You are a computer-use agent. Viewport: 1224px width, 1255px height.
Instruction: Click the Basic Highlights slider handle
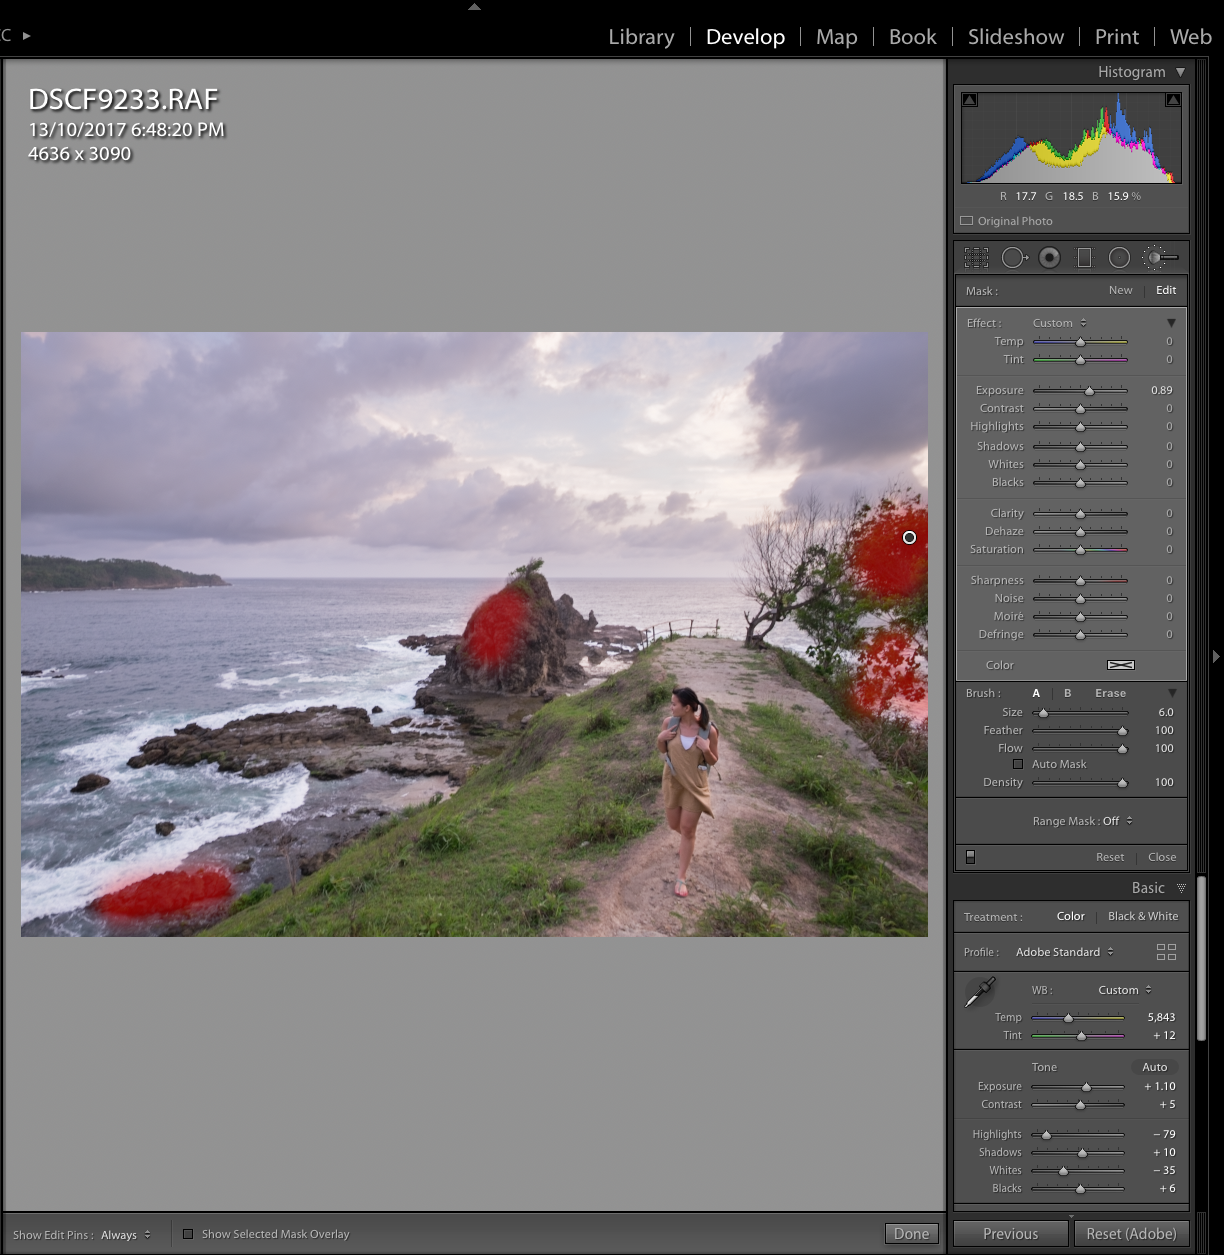tap(1046, 1134)
